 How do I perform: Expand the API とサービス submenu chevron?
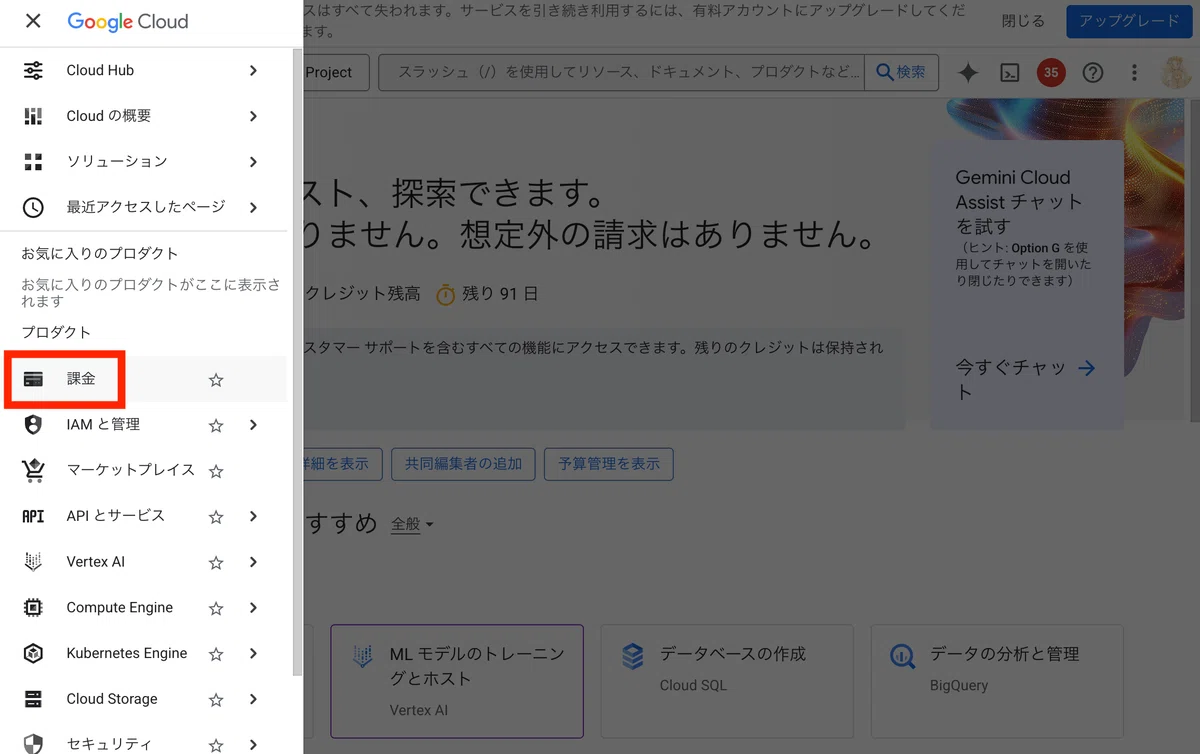tap(253, 516)
